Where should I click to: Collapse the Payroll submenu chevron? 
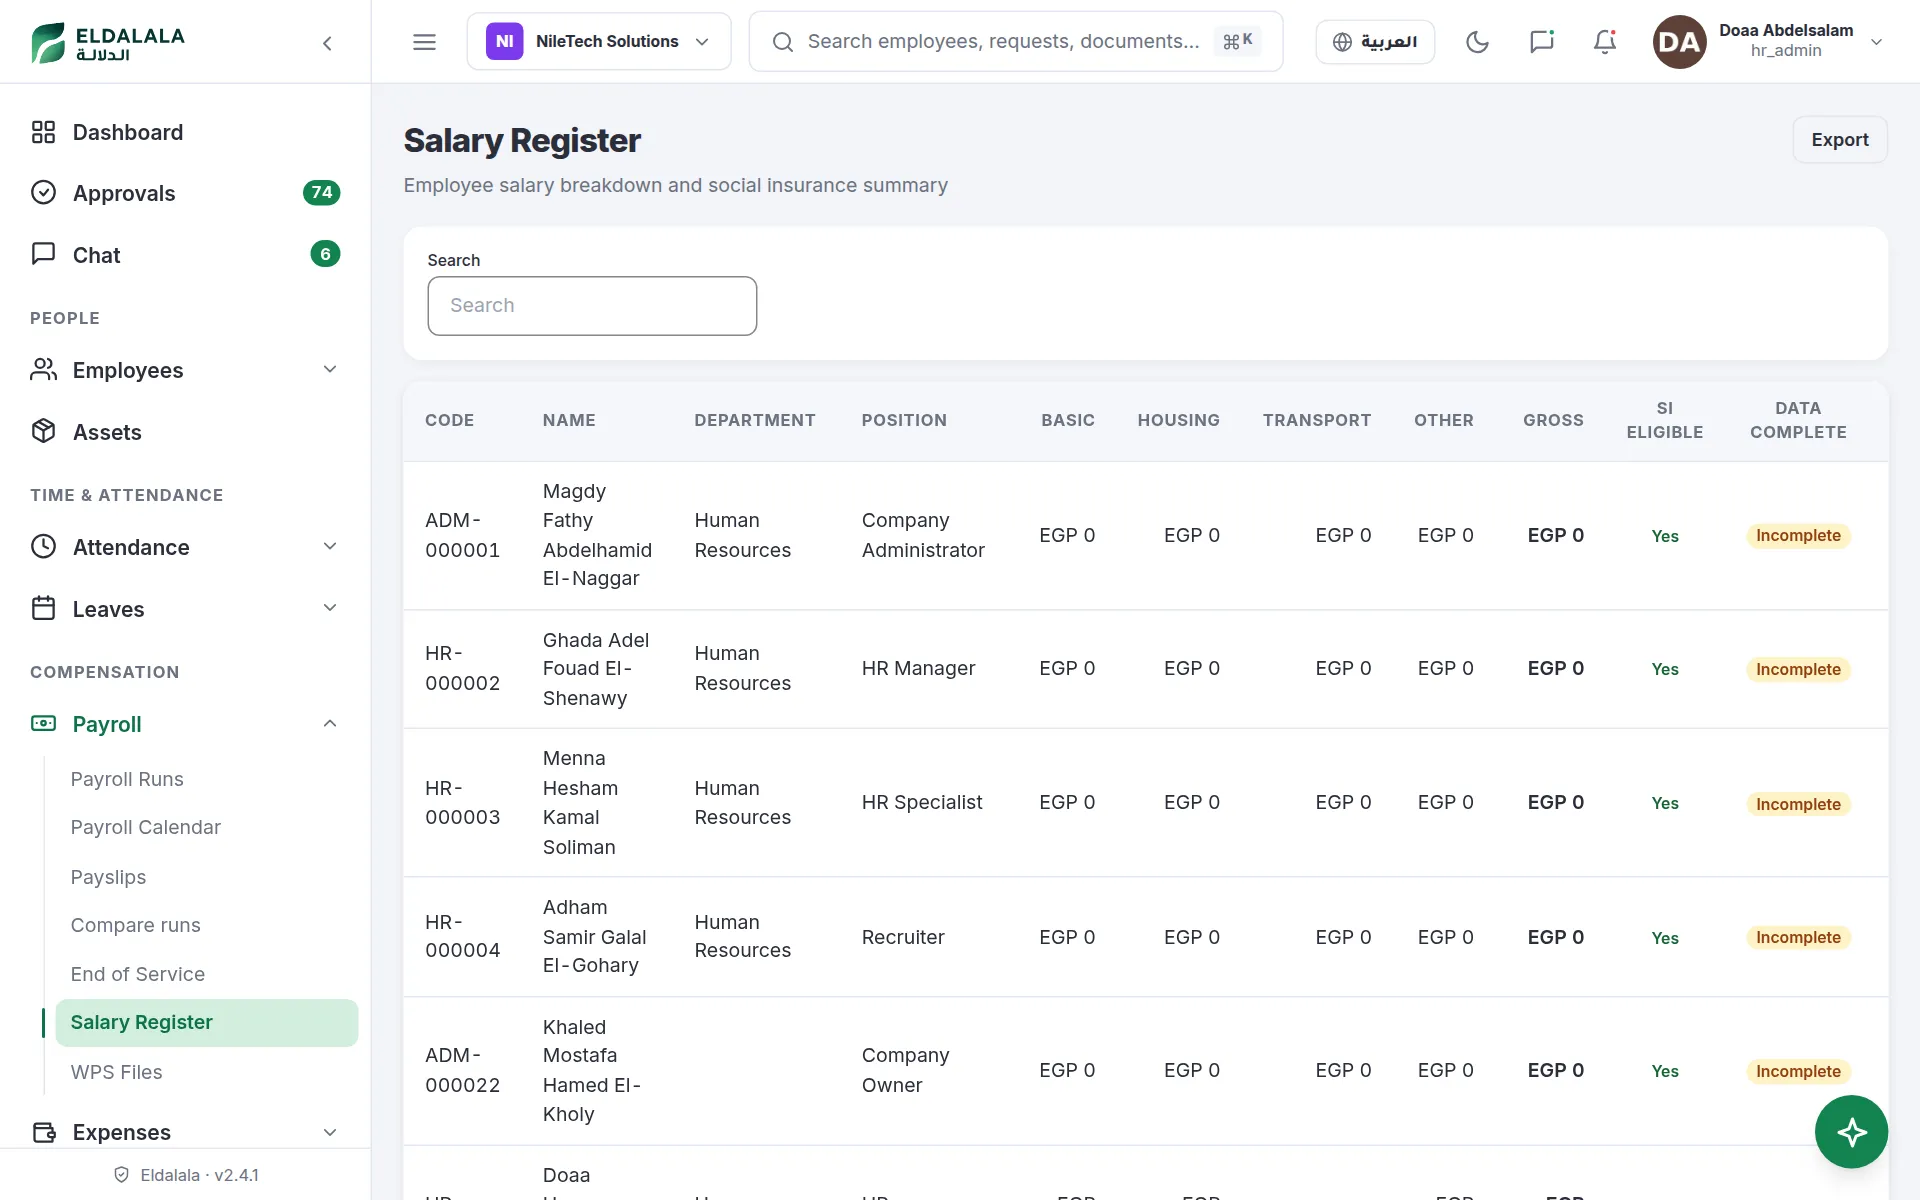(330, 723)
